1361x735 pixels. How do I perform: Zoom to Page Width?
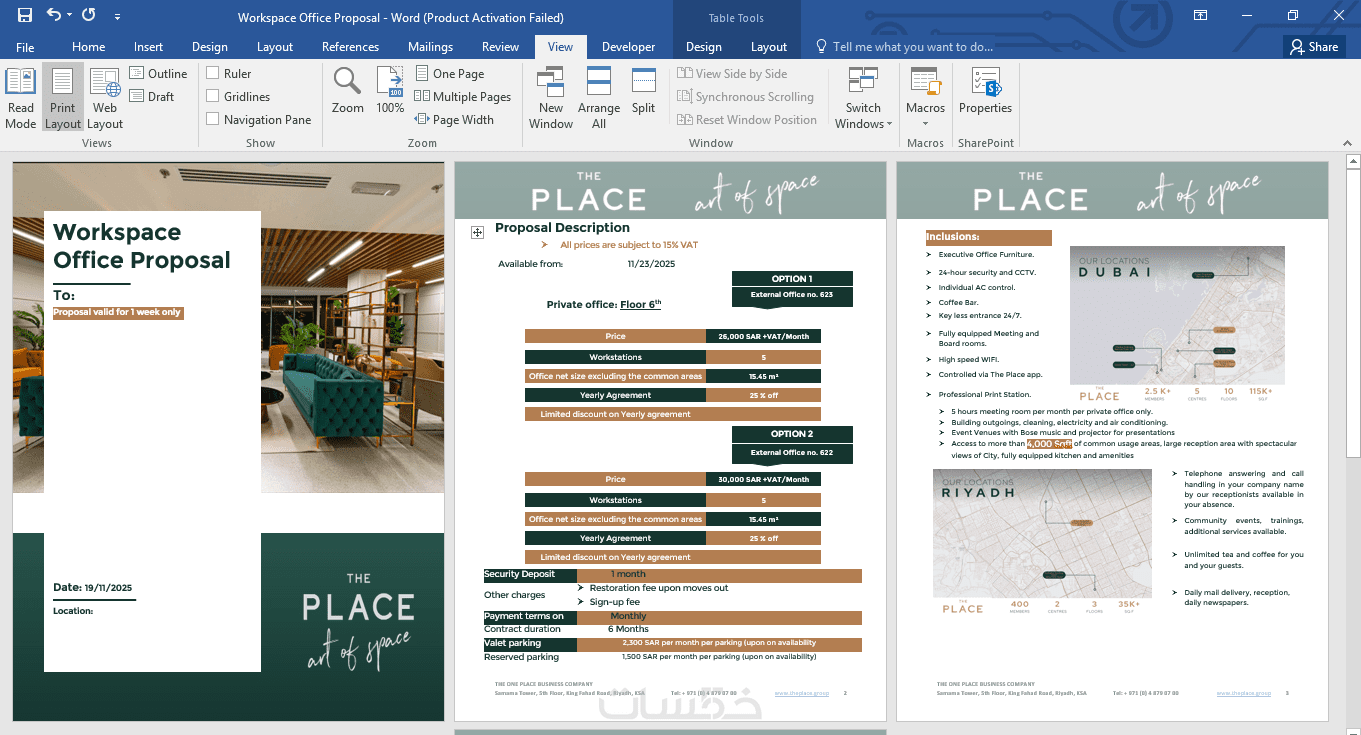tap(455, 119)
